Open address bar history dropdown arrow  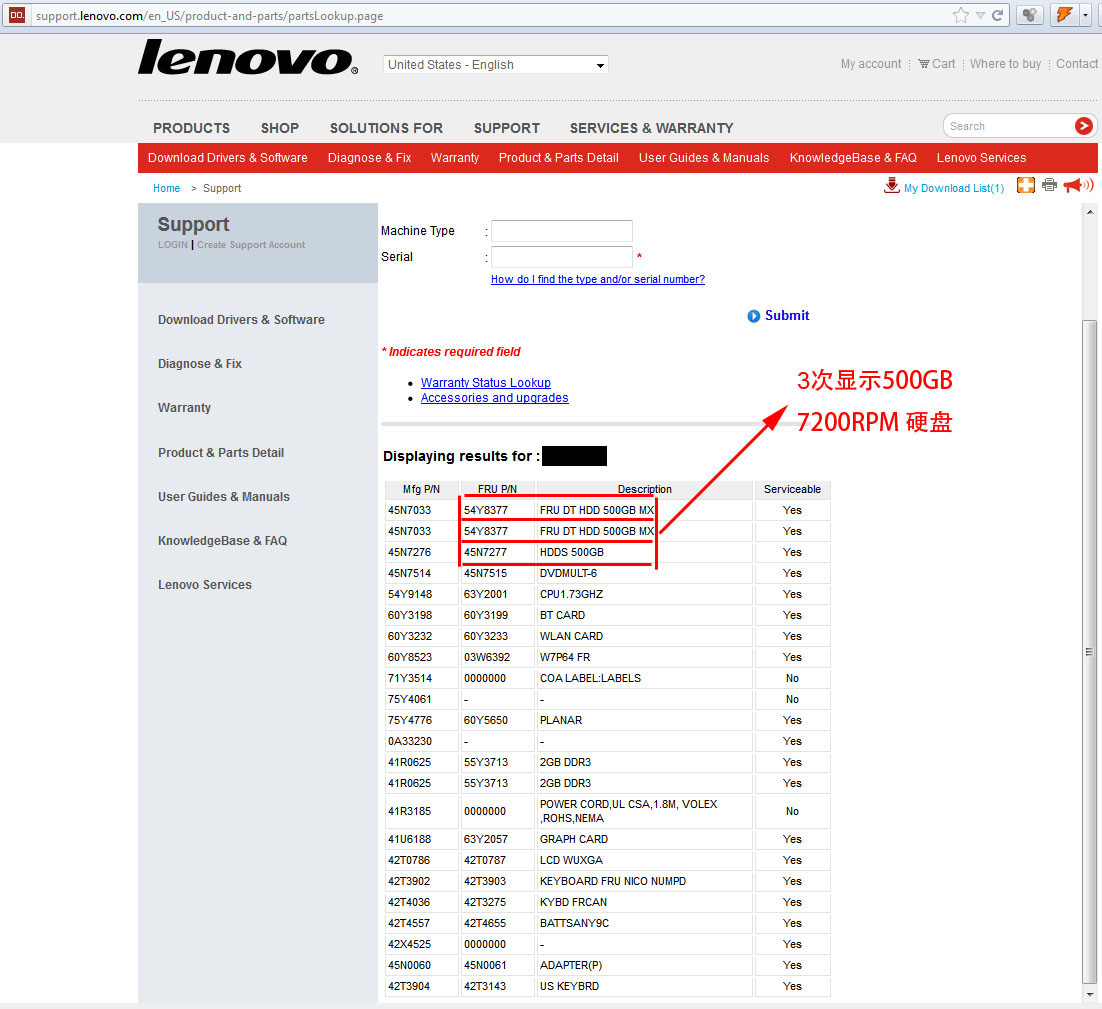pos(980,15)
